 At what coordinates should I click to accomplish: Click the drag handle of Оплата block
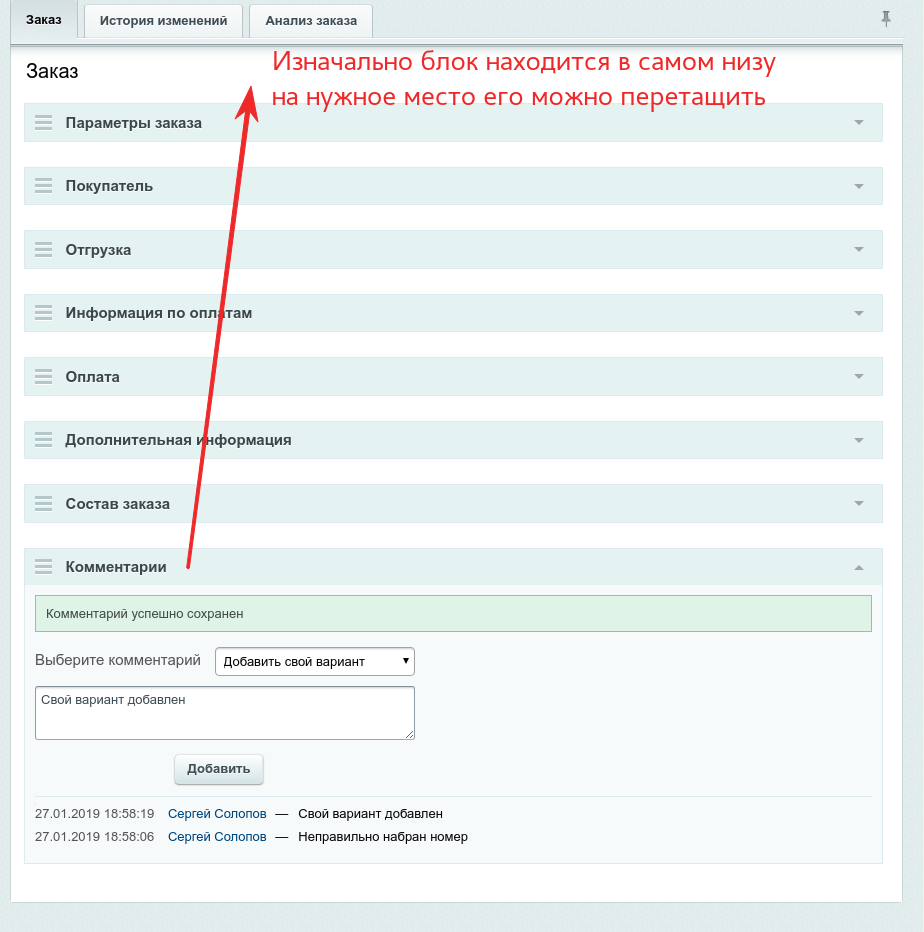coord(43,376)
